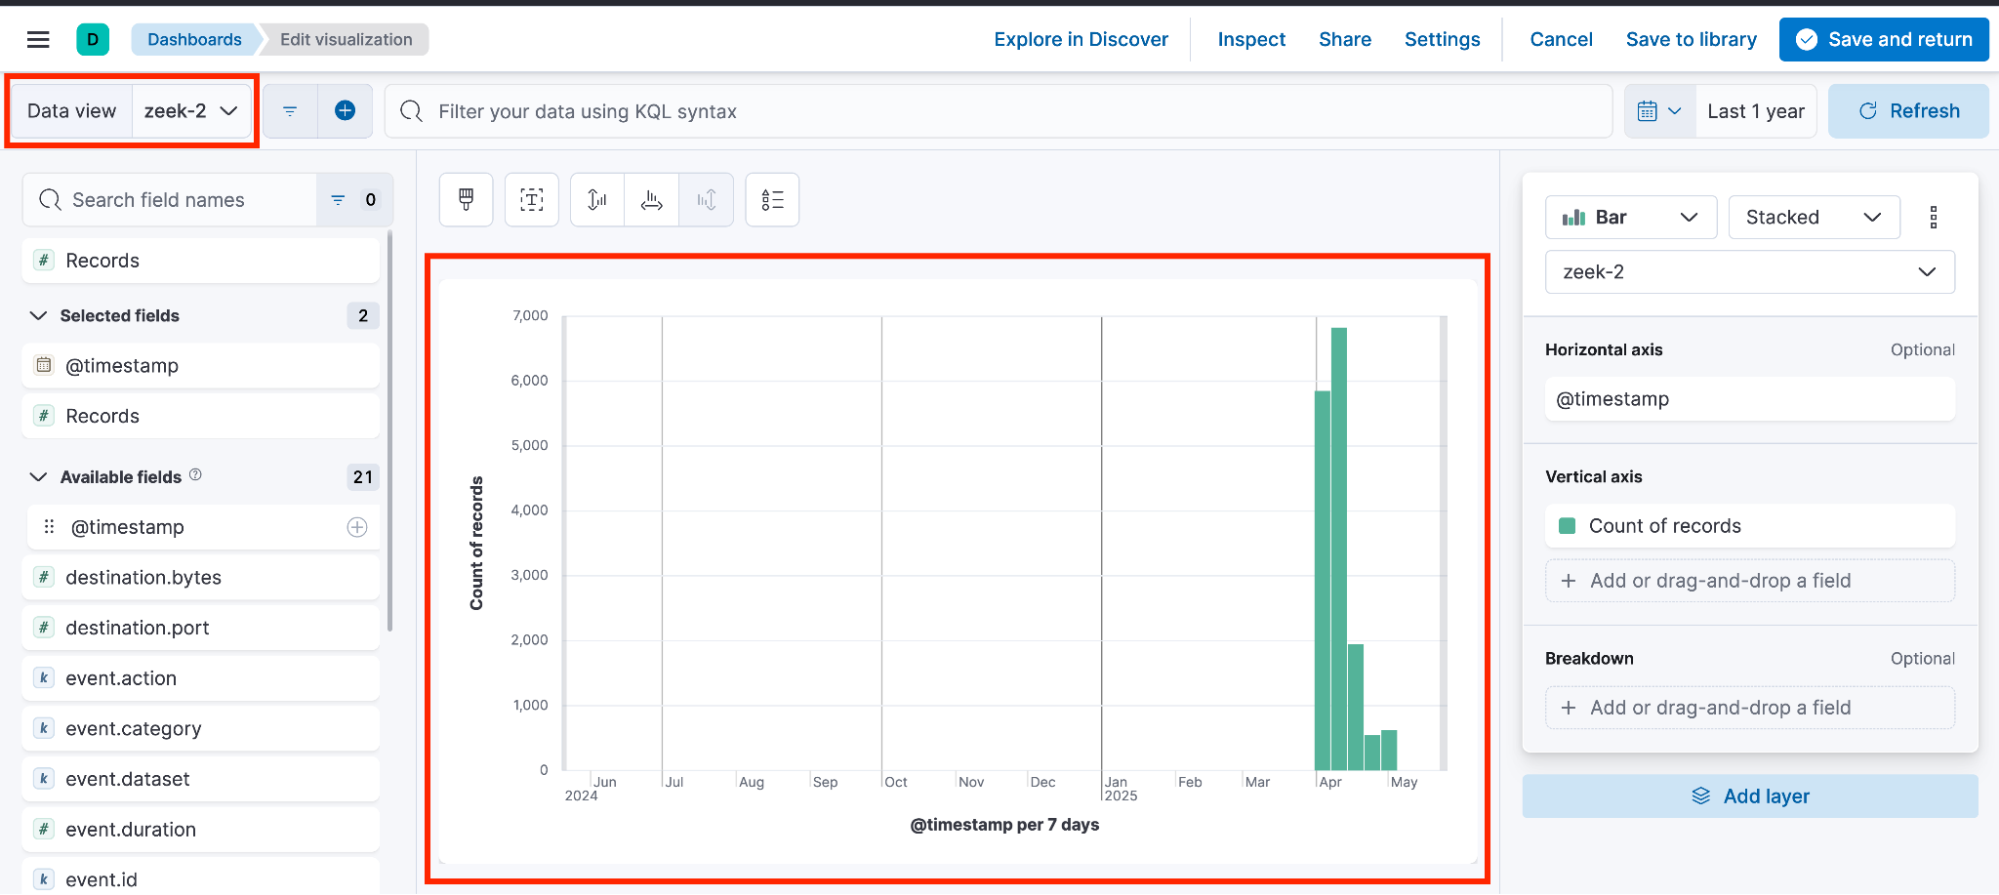Click the number icon on event.duration
The width and height of the screenshot is (1999, 895).
44,829
